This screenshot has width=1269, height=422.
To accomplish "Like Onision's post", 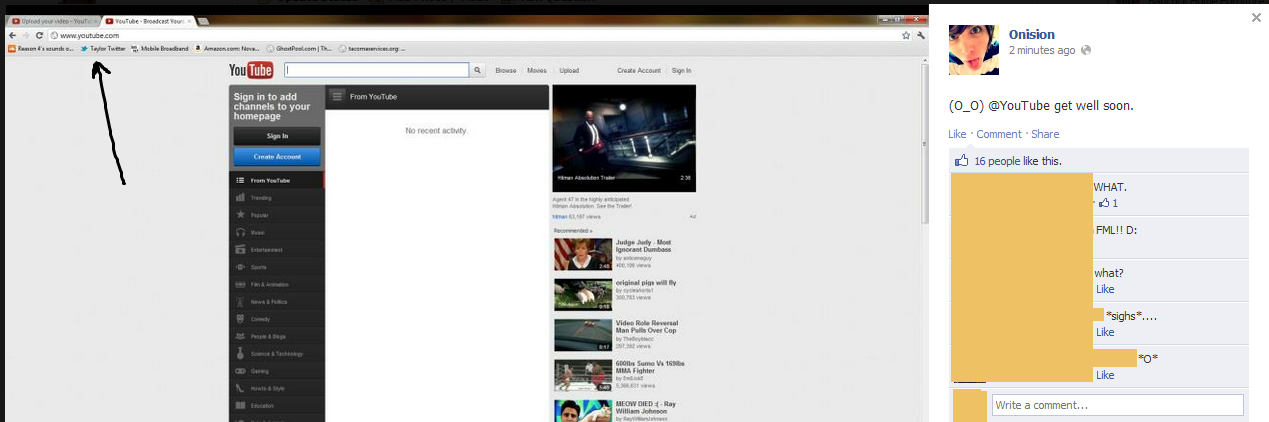I will (x=957, y=134).
